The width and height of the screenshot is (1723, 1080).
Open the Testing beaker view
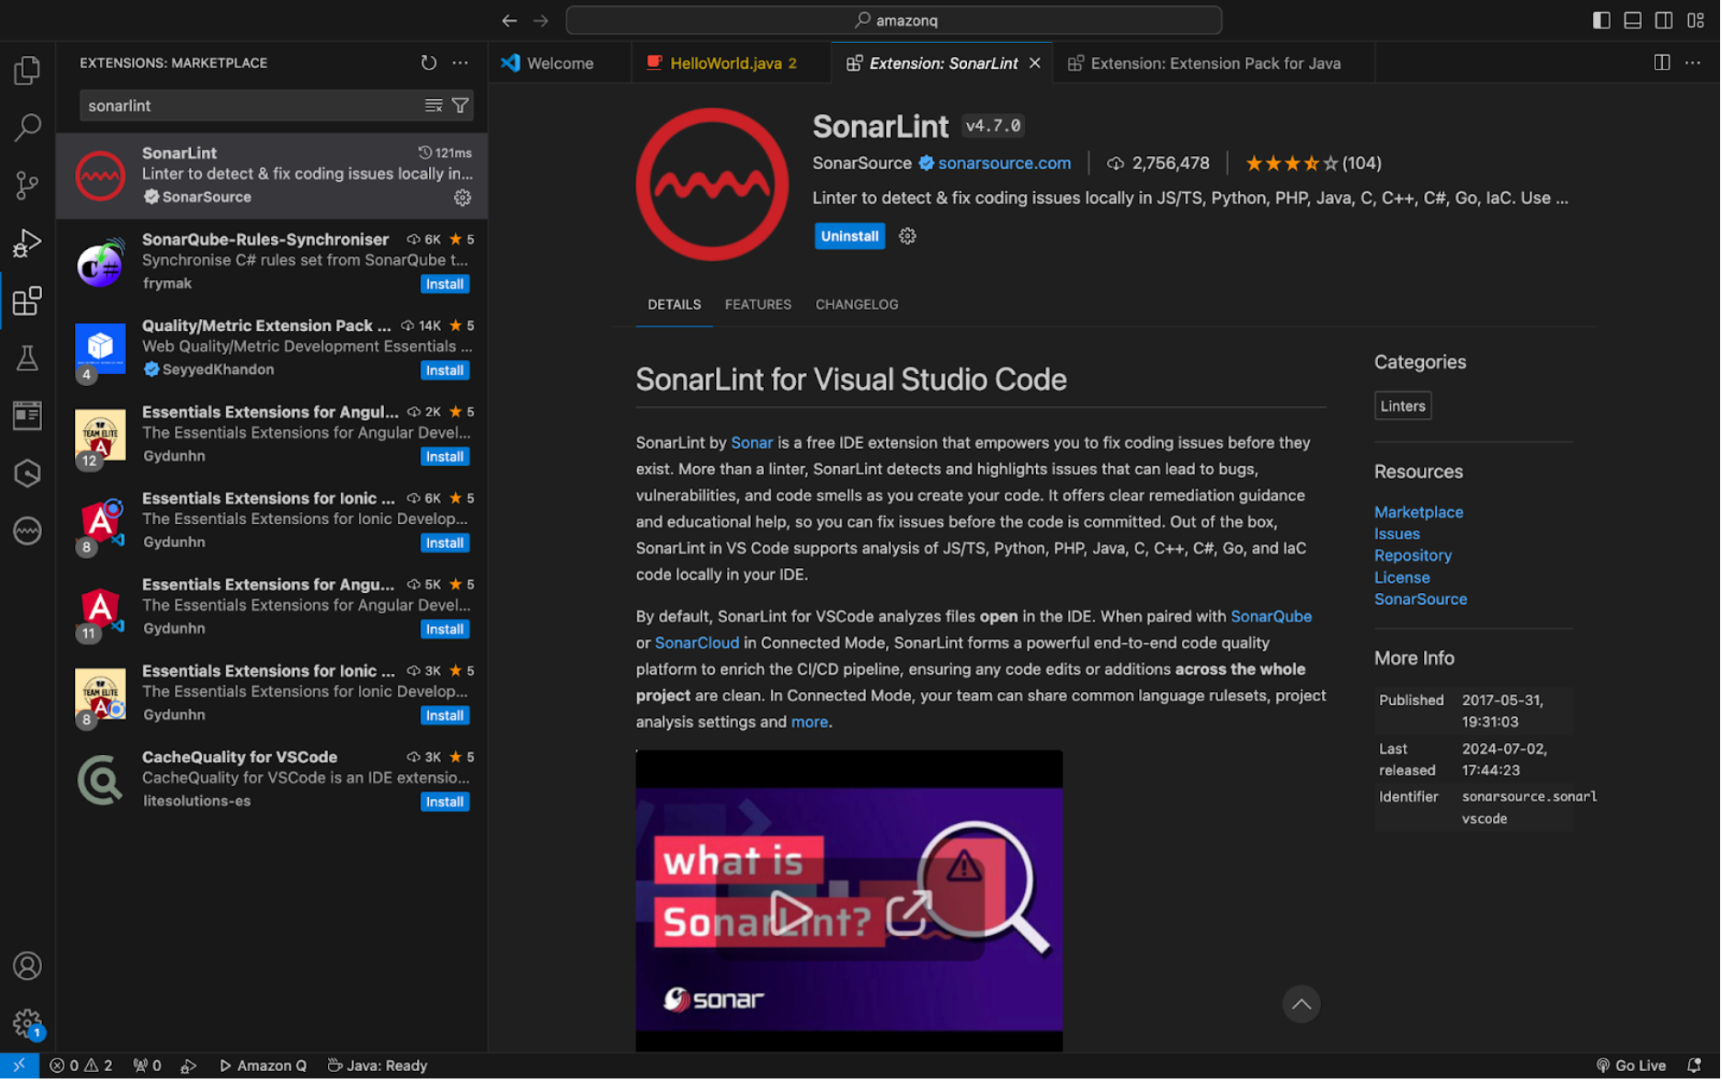tap(27, 358)
